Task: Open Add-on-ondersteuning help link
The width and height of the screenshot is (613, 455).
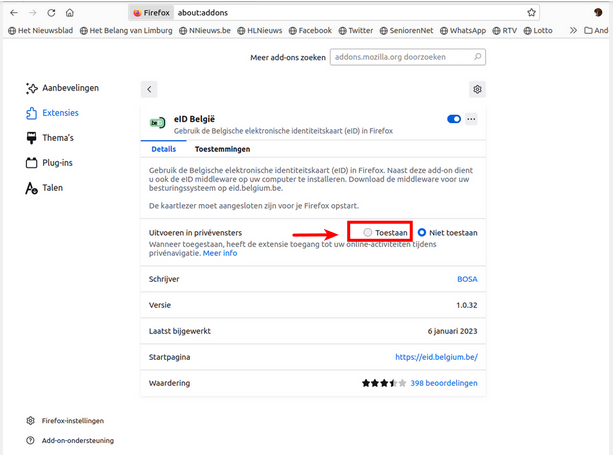Action: (70, 441)
